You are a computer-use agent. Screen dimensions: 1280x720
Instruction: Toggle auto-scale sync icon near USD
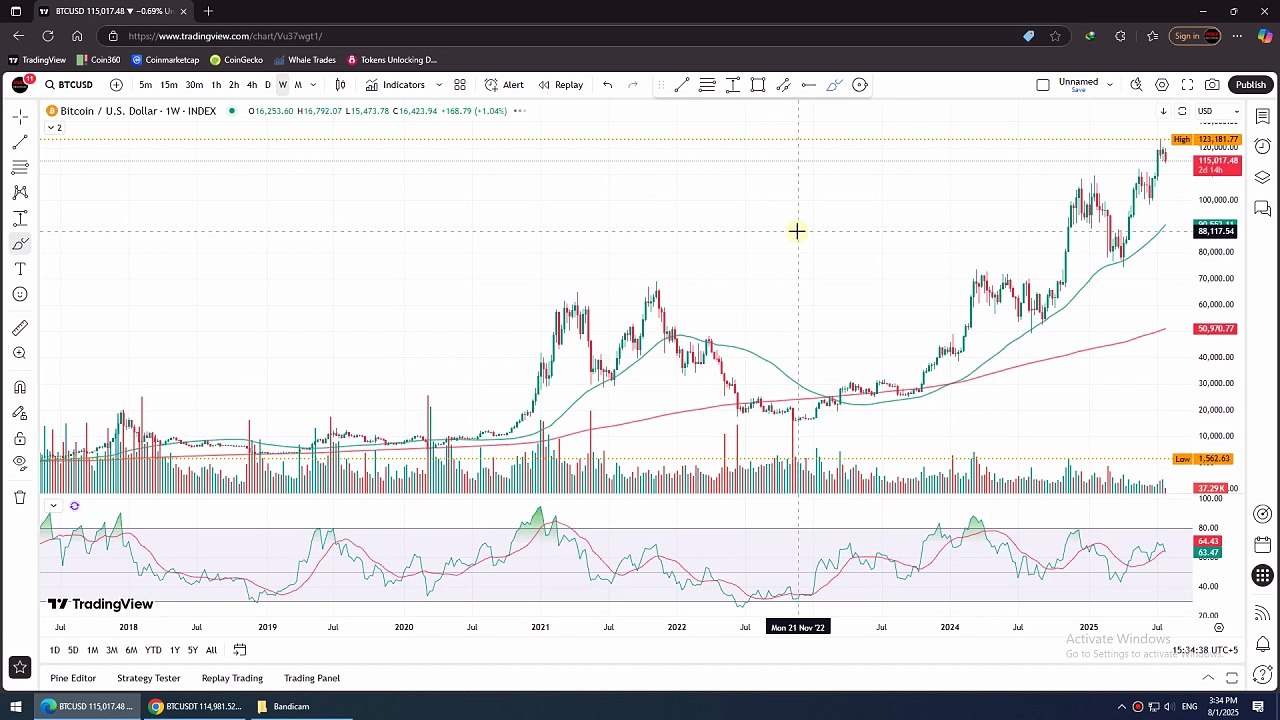pos(1182,111)
